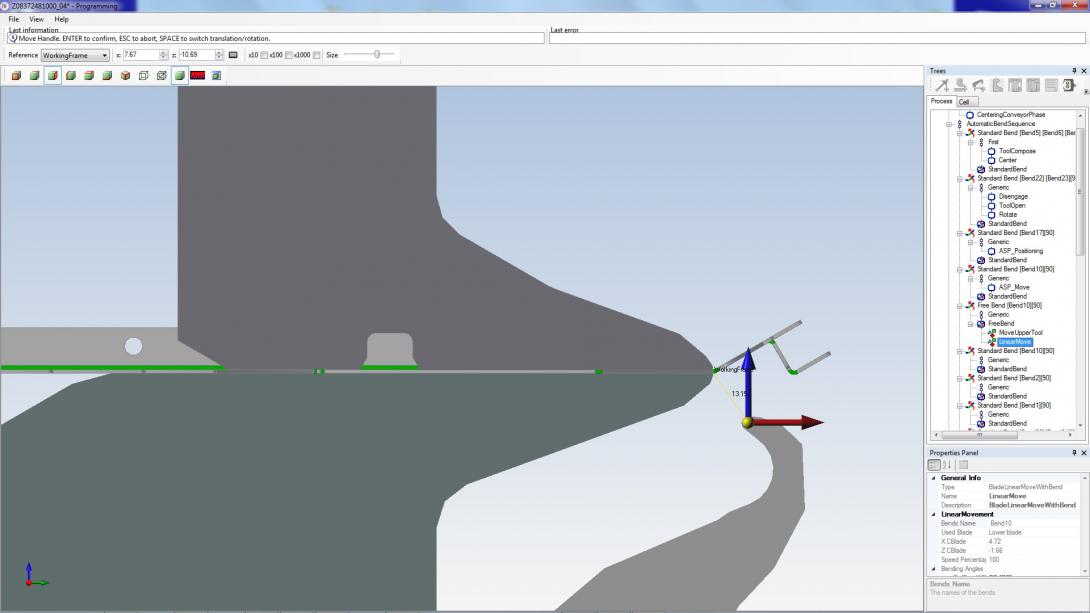Open the View menu
The image size is (1090, 613).
(x=36, y=19)
